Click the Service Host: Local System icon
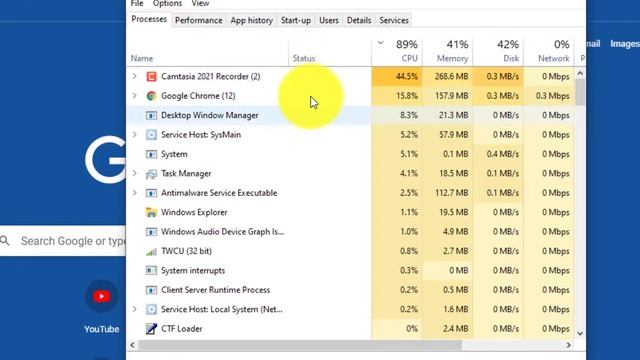This screenshot has width=640, height=360. pyautogui.click(x=151, y=309)
